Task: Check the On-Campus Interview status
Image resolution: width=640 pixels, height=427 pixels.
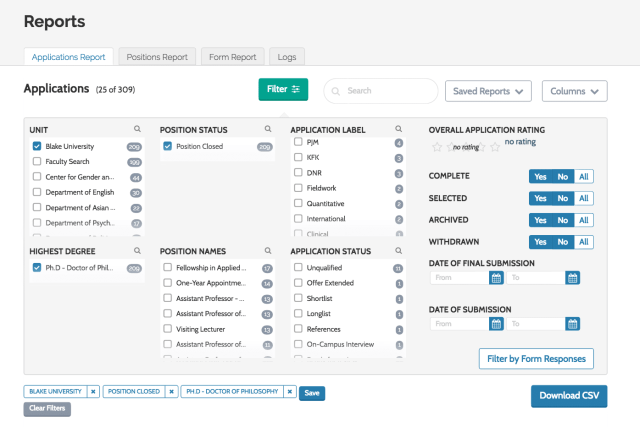Action: tap(298, 344)
